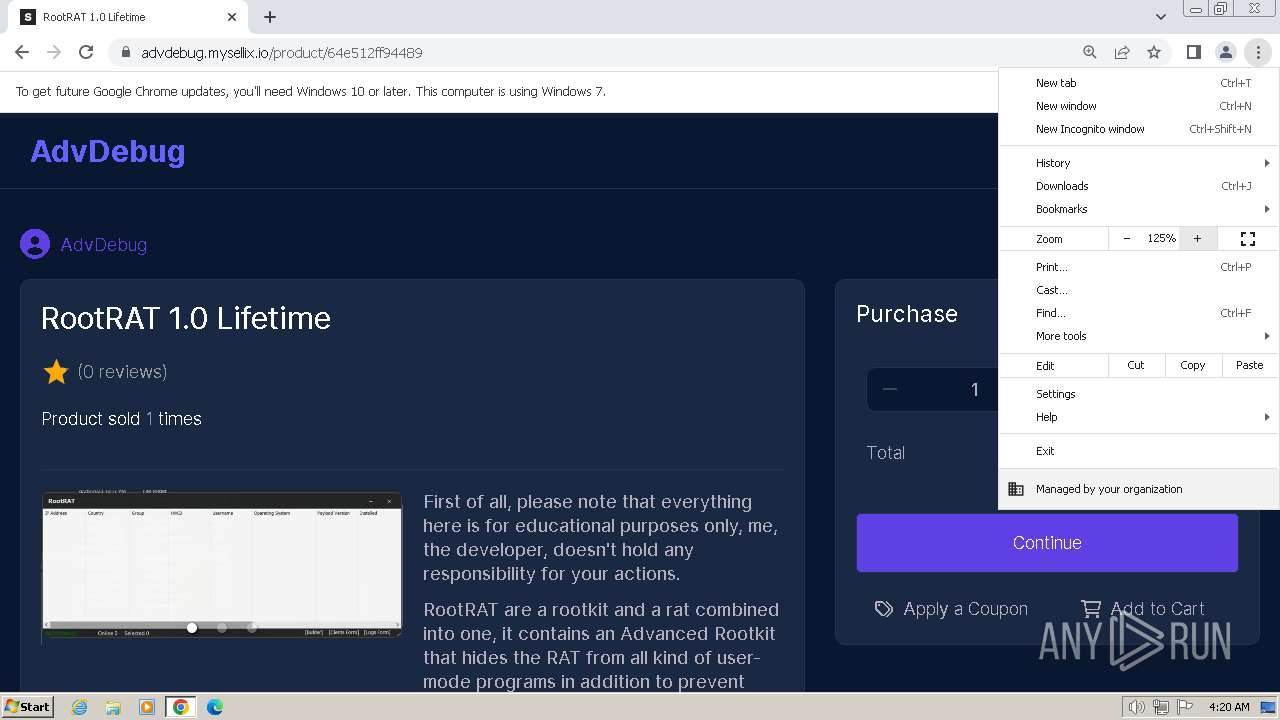Click the address bar URL
This screenshot has width=1280, height=720.
coord(282,53)
